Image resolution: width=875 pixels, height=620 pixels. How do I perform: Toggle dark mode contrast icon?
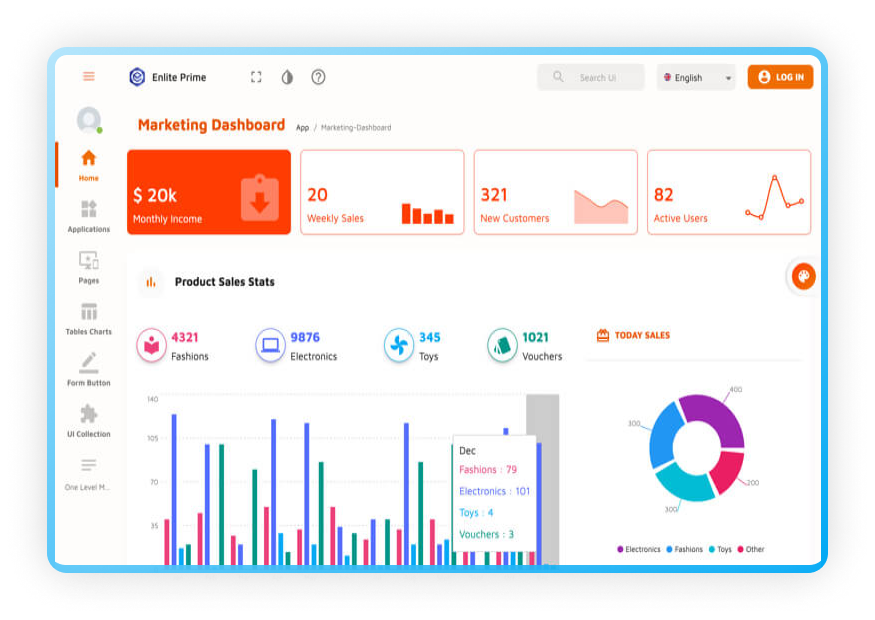coord(287,77)
